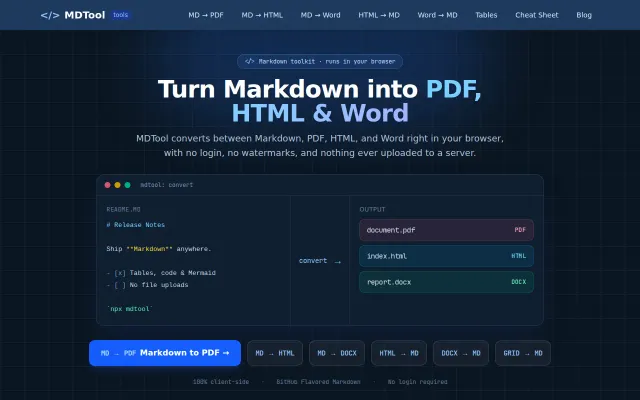This screenshot has width=640, height=400.
Task: Click the 'GitHub Flavored Markdown' footer text
Action: pos(318,382)
